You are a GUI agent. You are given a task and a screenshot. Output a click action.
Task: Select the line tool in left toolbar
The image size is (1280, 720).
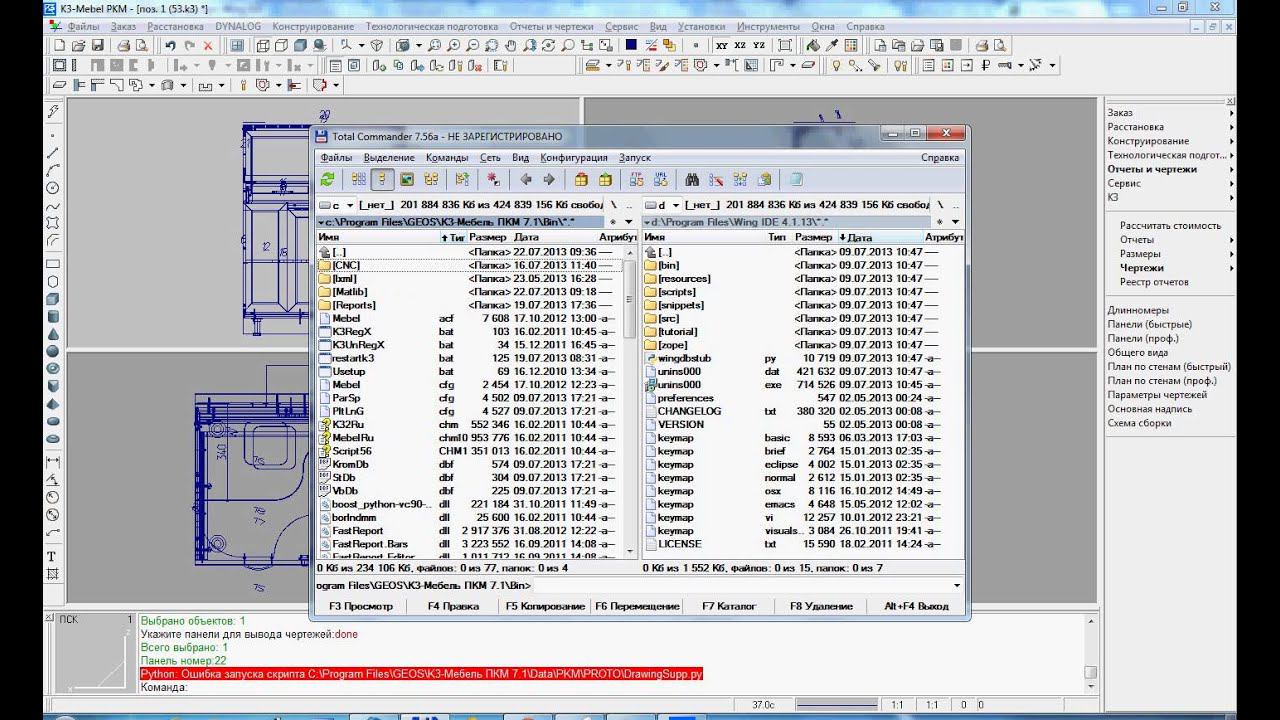pos(52,152)
